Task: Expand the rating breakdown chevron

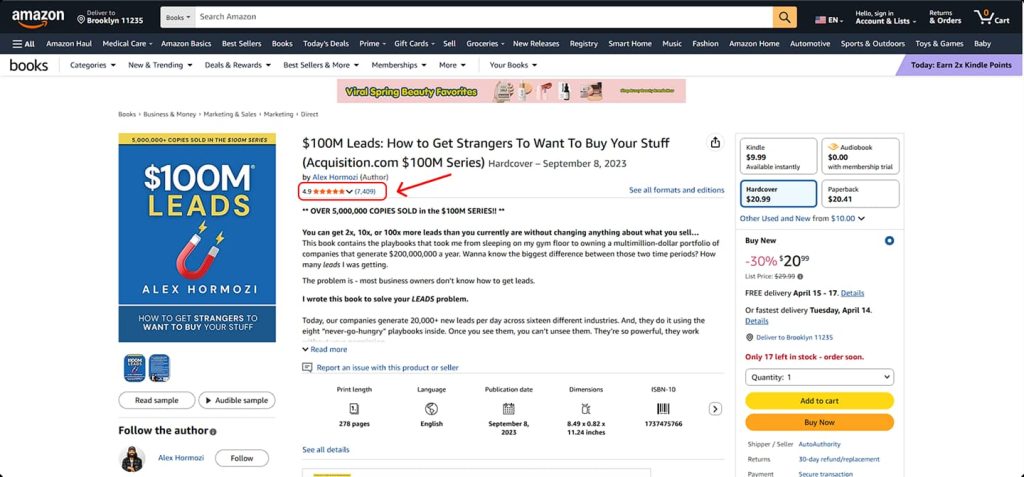Action: click(x=349, y=191)
